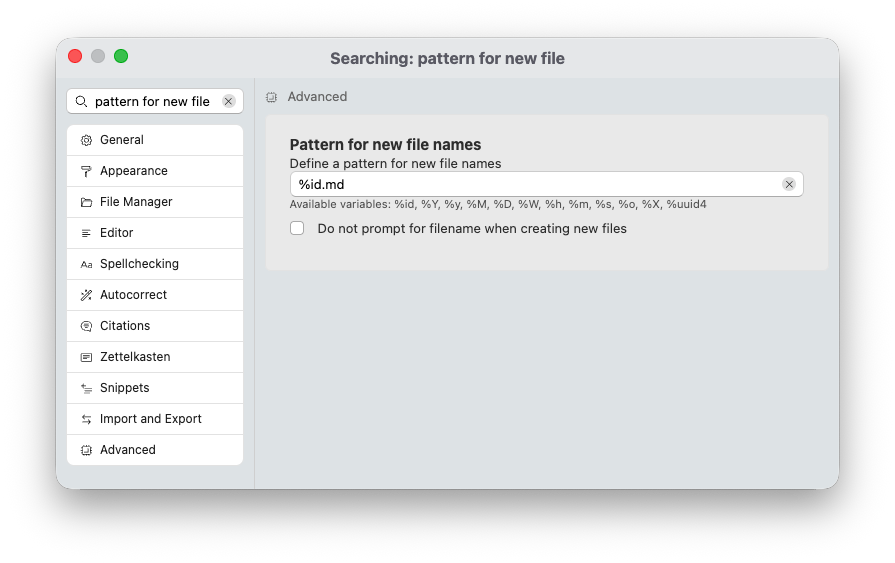Click 'Do not prompt for filename' label

point(472,228)
